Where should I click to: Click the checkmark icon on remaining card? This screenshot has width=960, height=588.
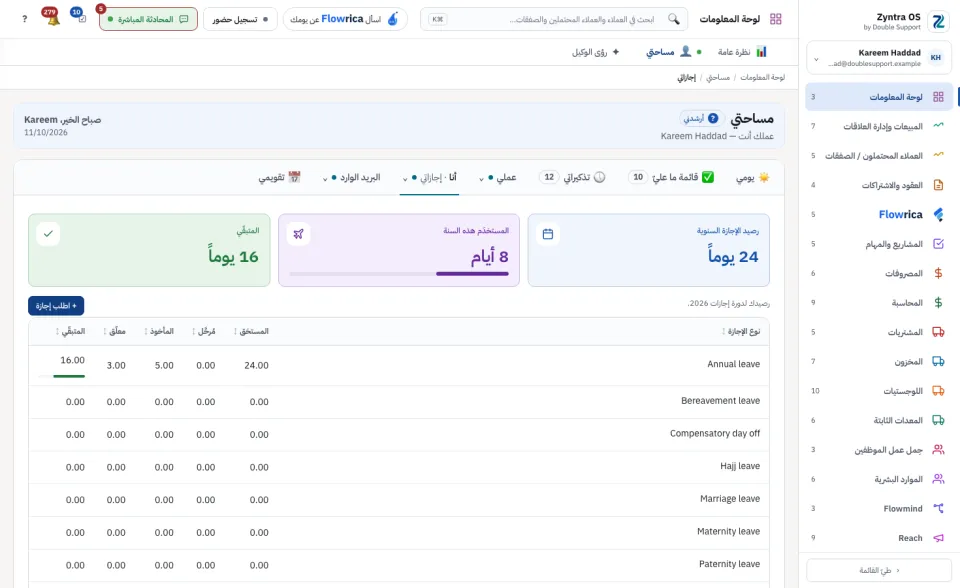(x=48, y=234)
